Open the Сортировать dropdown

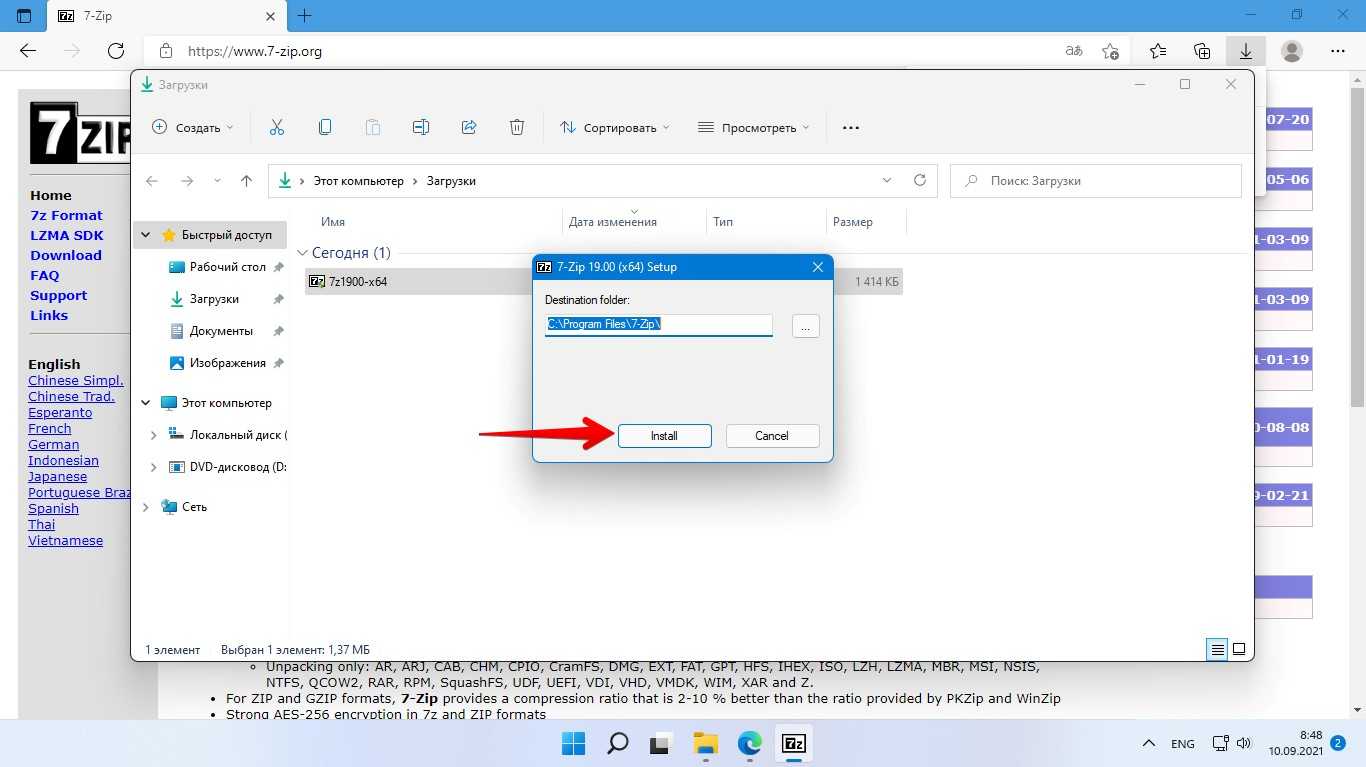point(615,128)
